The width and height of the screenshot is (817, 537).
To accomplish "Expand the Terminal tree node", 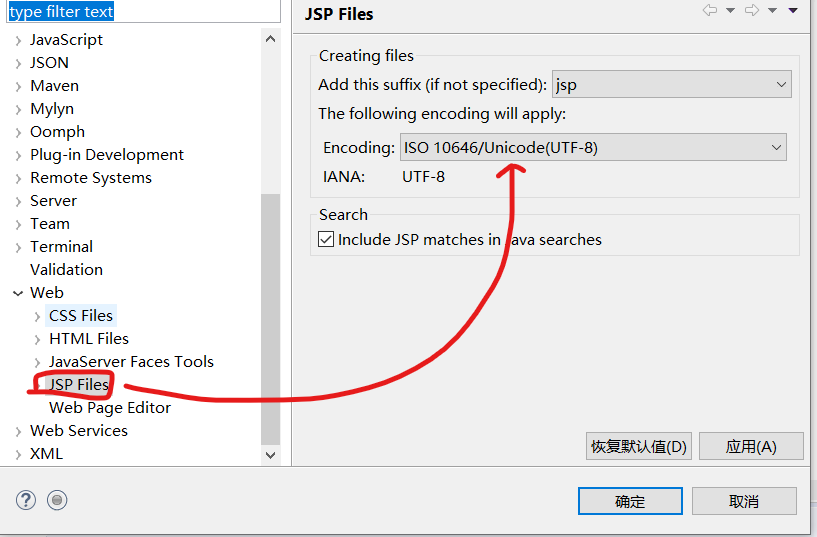I will pos(18,247).
